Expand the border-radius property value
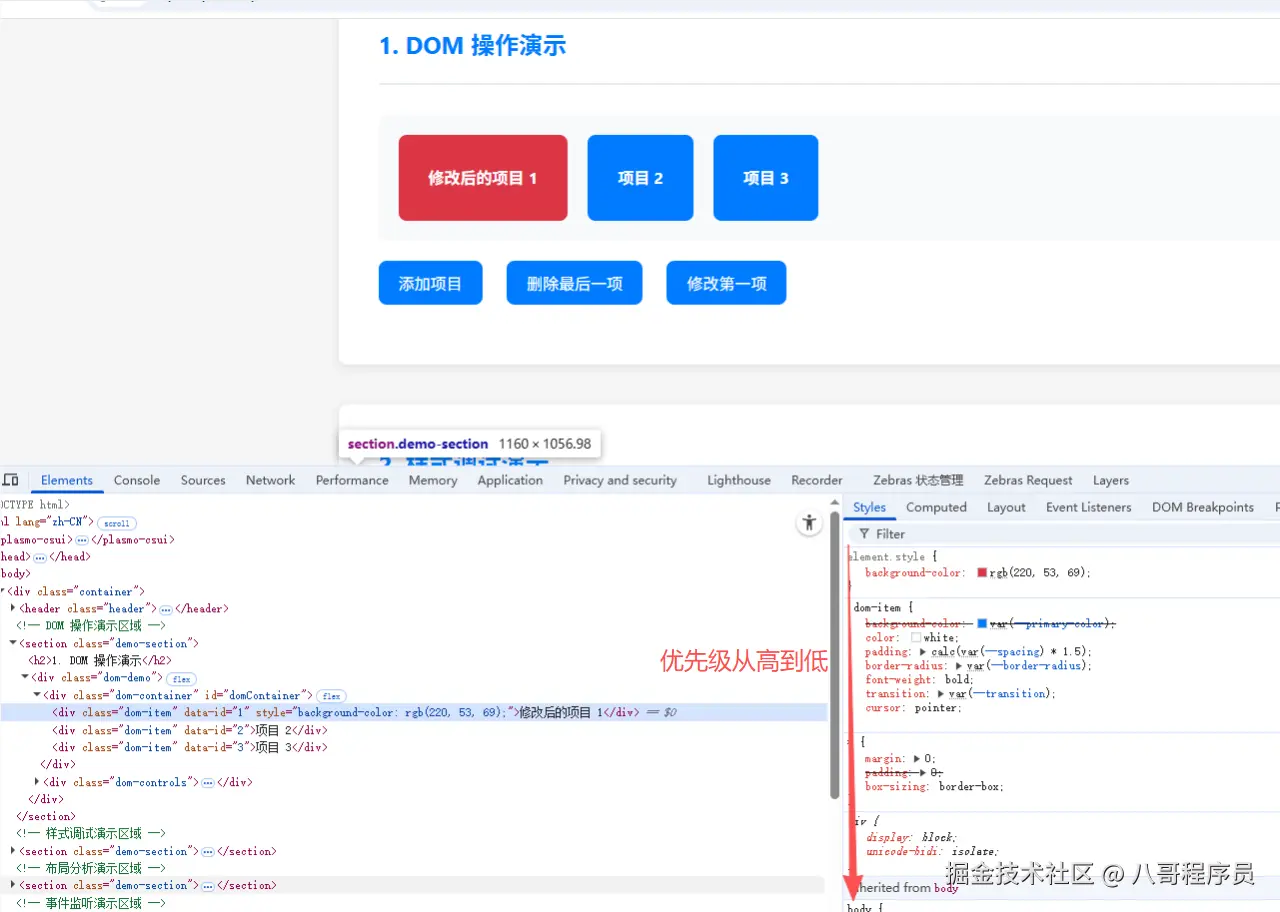 pyautogui.click(x=960, y=666)
